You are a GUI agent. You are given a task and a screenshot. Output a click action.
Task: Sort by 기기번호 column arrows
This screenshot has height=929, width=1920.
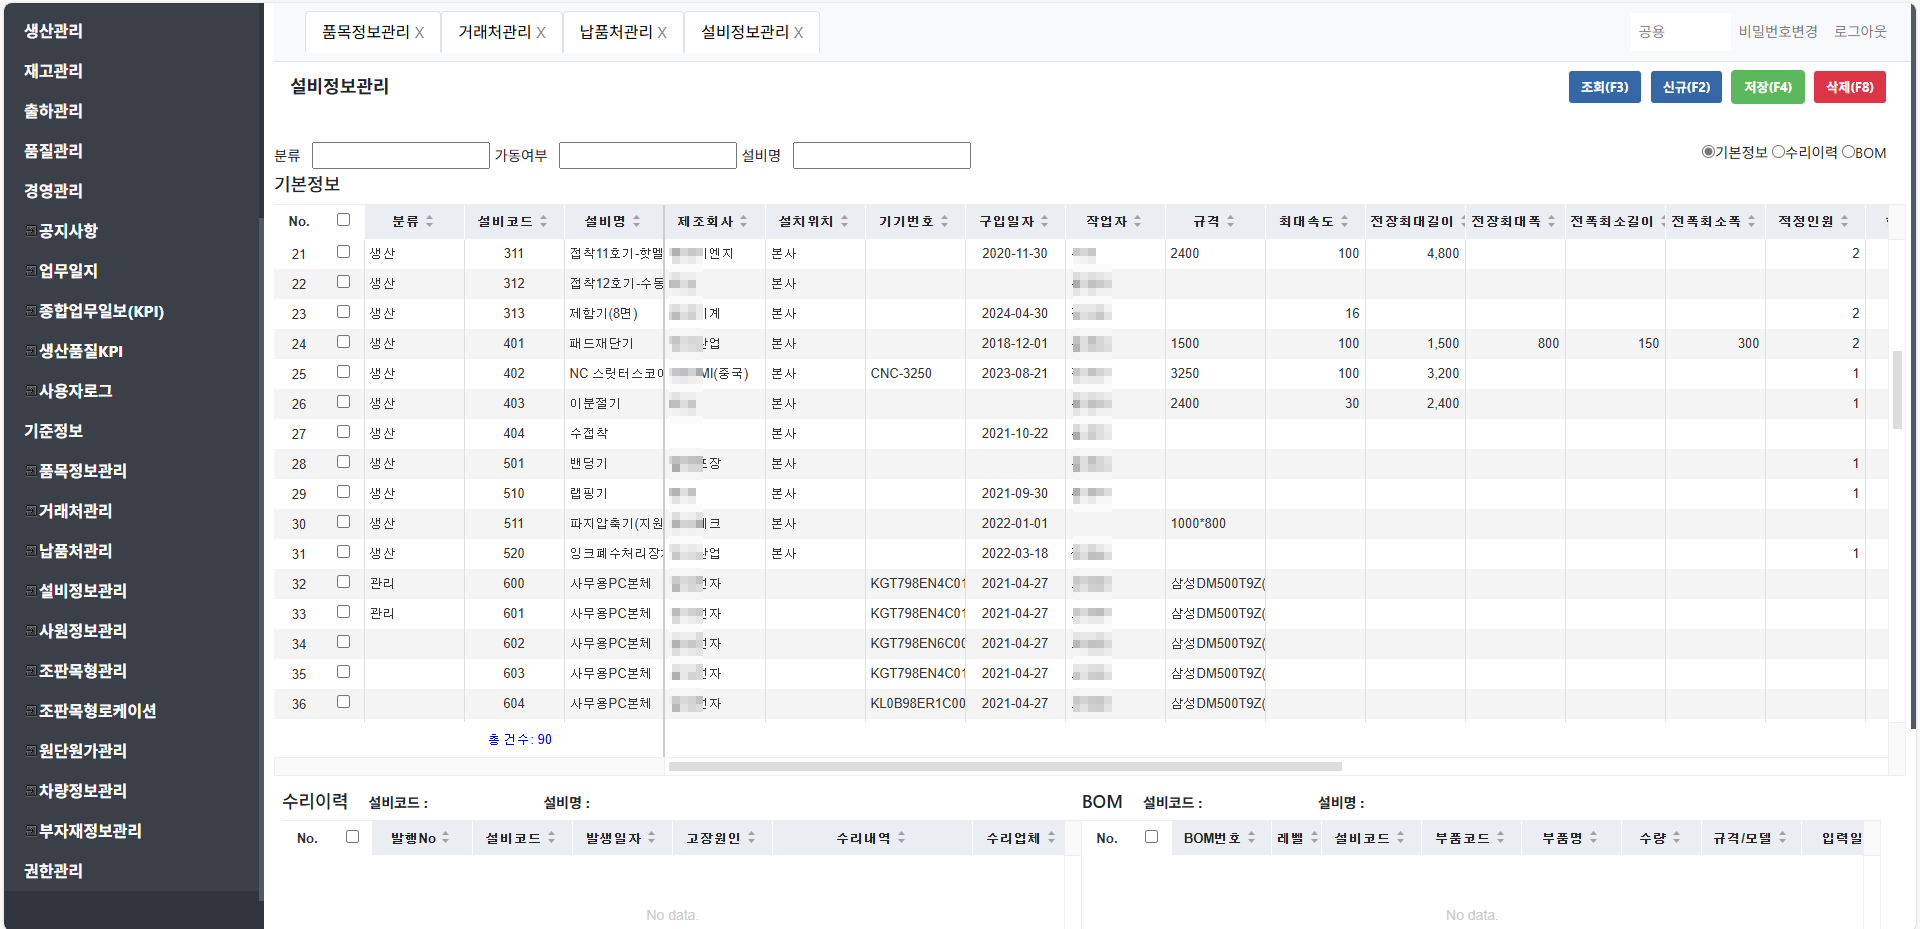944,221
